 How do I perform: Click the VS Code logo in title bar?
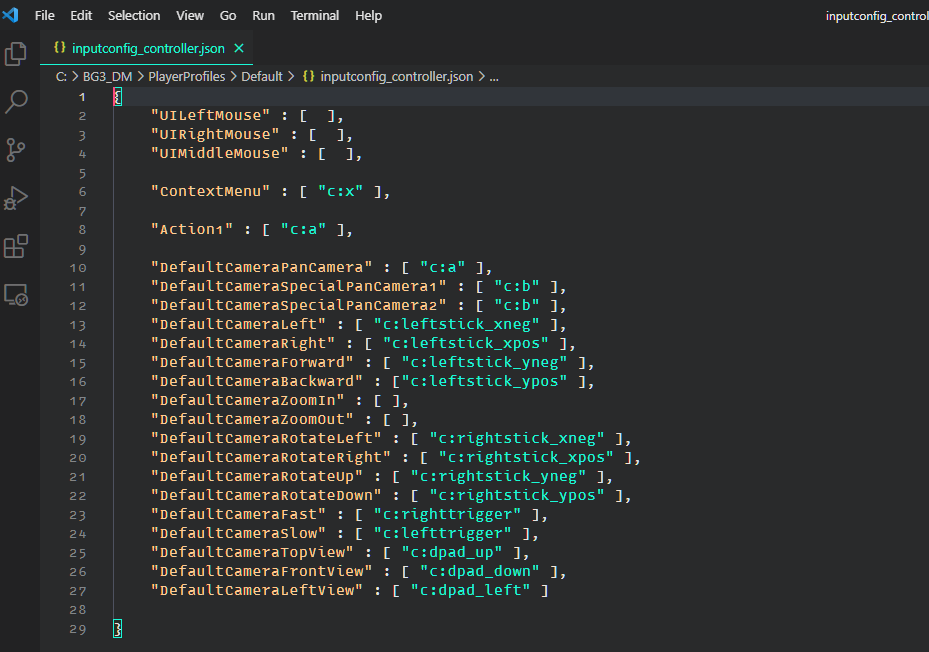pos(10,16)
